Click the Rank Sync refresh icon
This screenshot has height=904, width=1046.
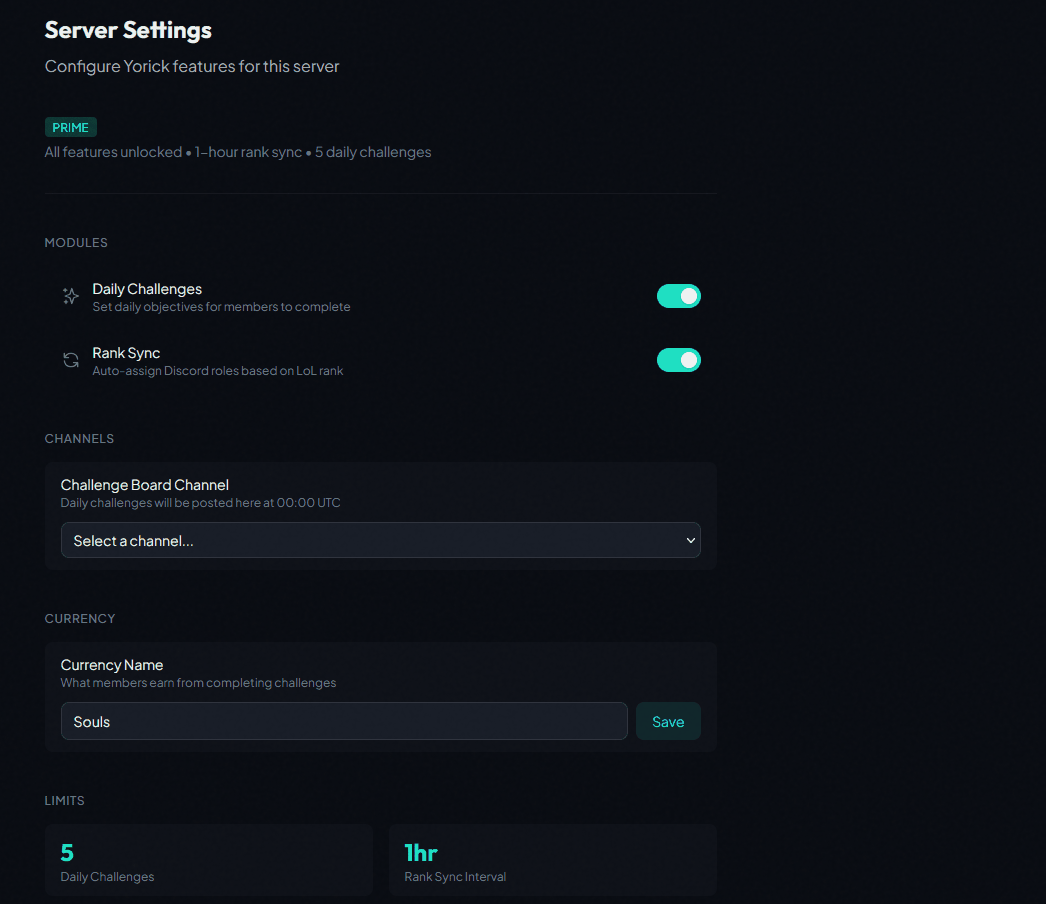point(70,359)
